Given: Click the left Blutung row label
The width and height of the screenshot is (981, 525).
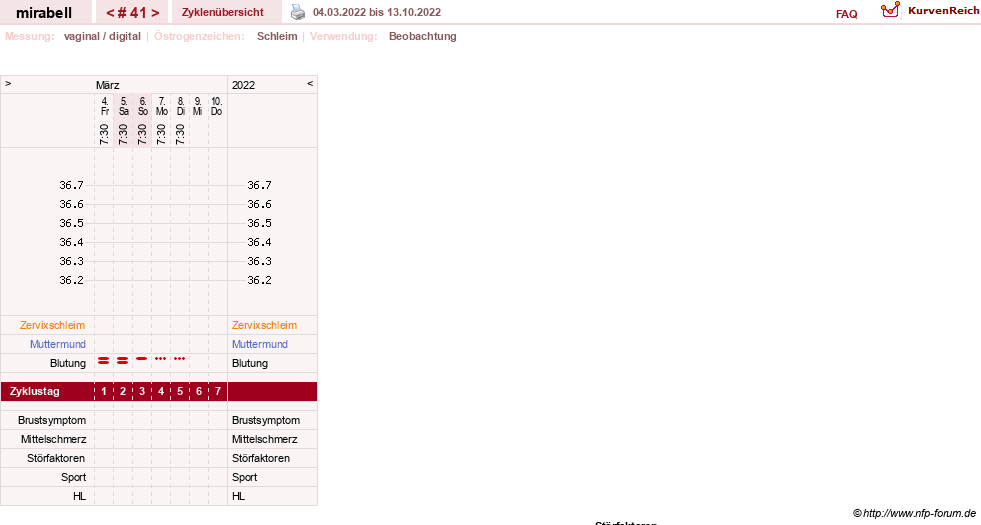Looking at the screenshot, I should [x=68, y=363].
